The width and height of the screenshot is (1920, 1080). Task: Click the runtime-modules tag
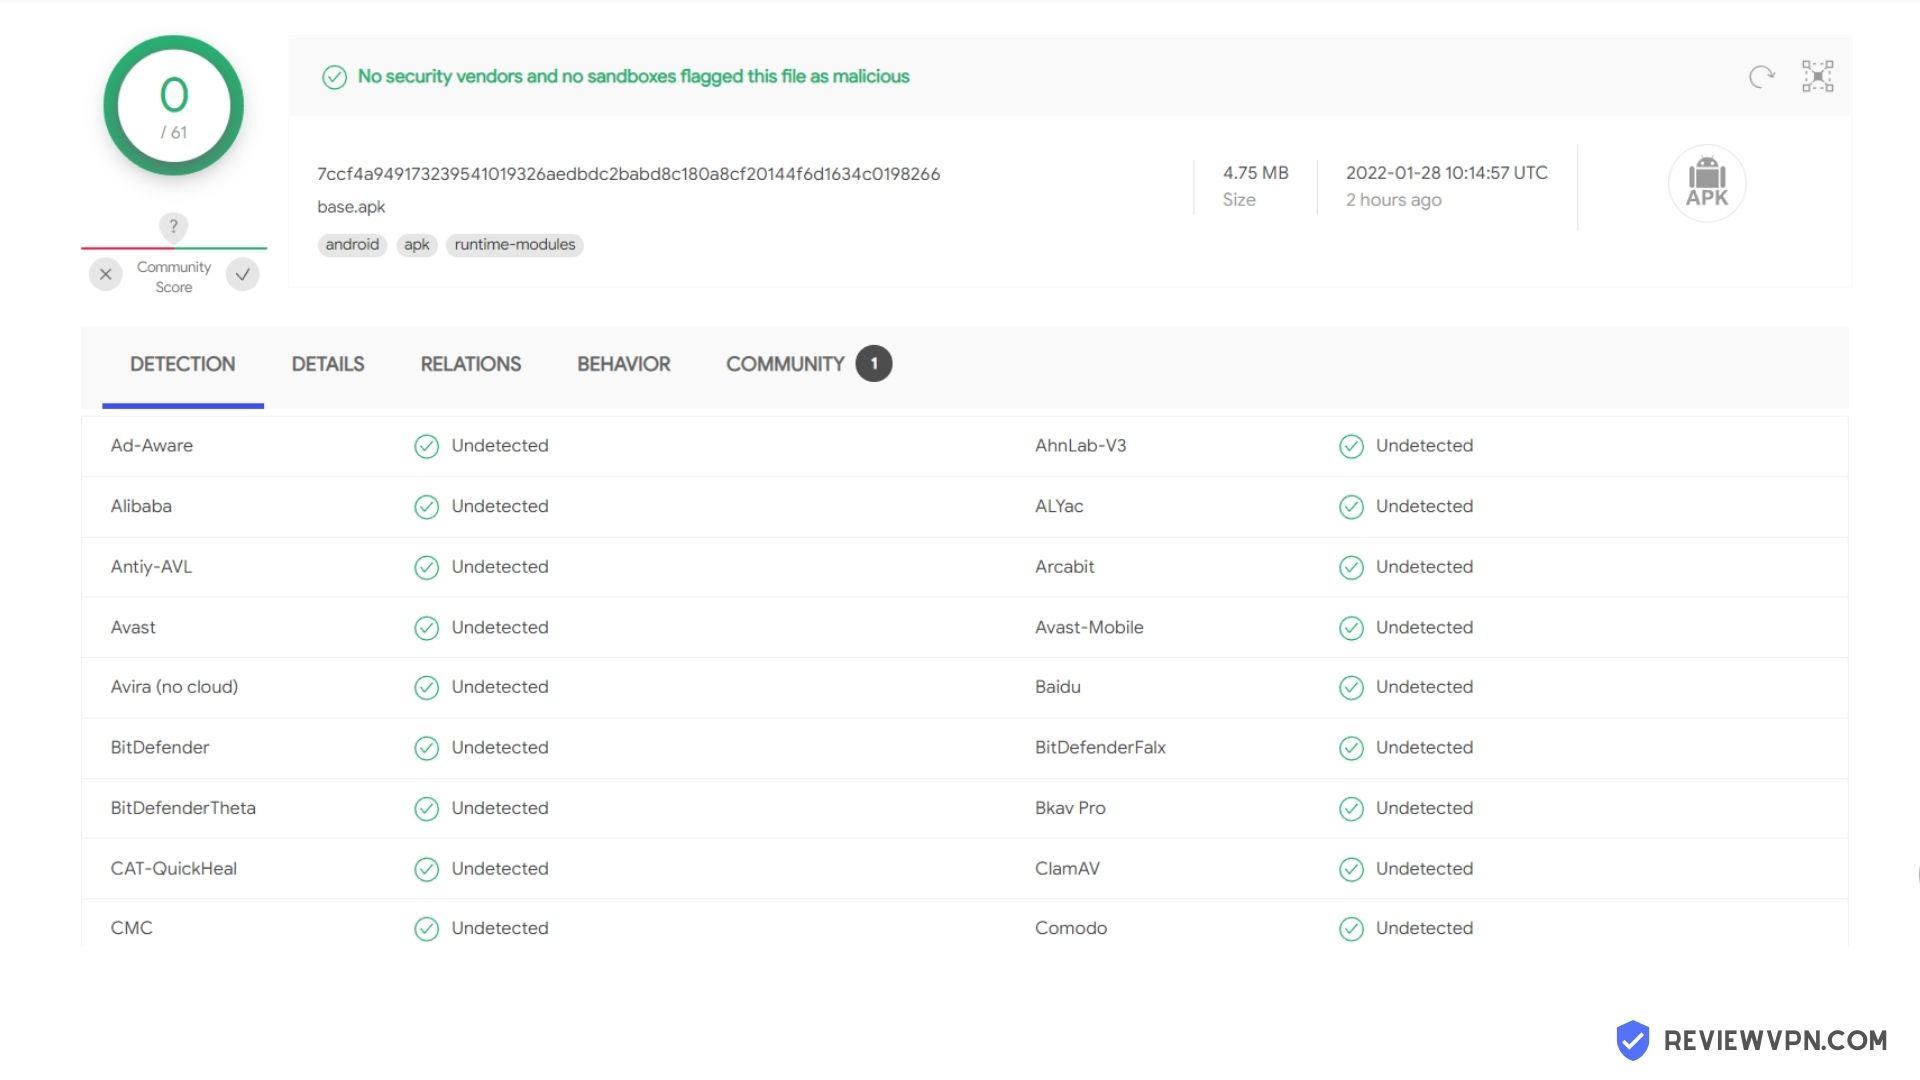[515, 245]
